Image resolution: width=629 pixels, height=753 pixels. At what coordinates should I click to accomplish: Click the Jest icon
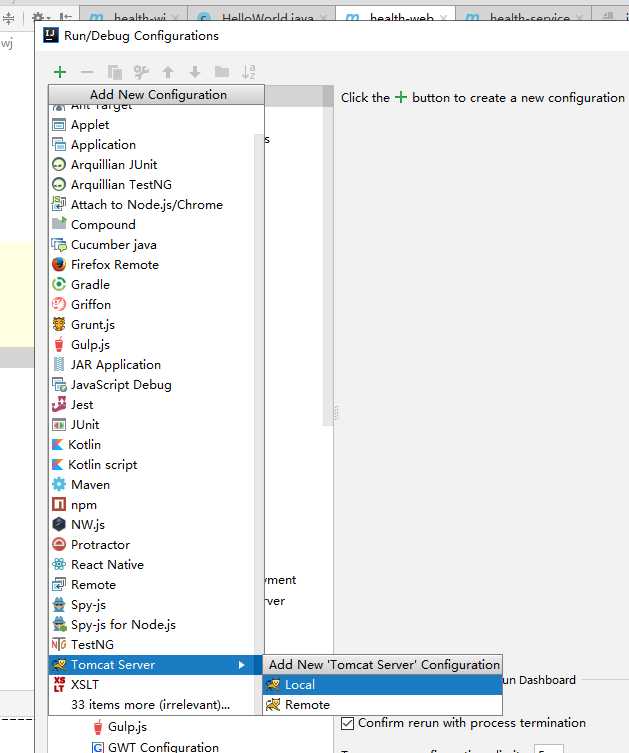click(59, 405)
